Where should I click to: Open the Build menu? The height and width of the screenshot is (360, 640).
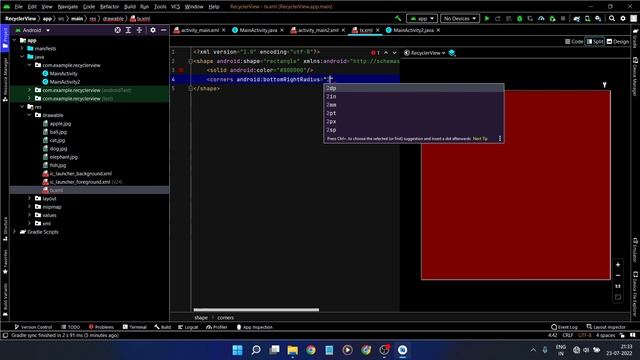tap(129, 7)
